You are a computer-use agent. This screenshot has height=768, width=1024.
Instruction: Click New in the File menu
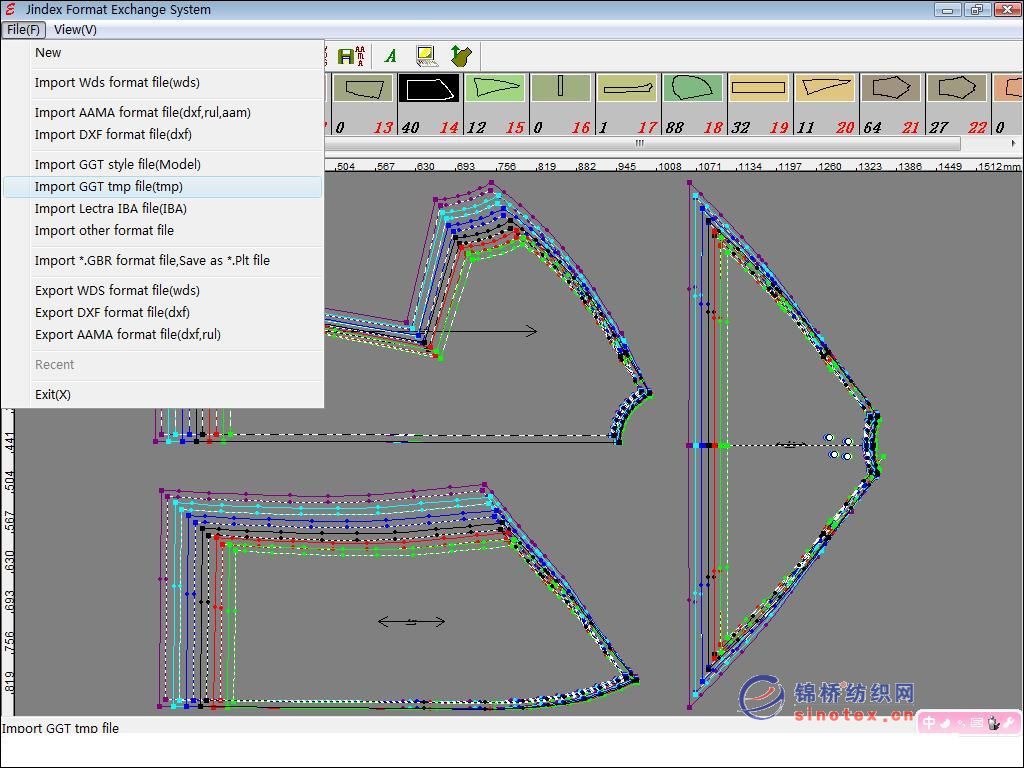[48, 53]
